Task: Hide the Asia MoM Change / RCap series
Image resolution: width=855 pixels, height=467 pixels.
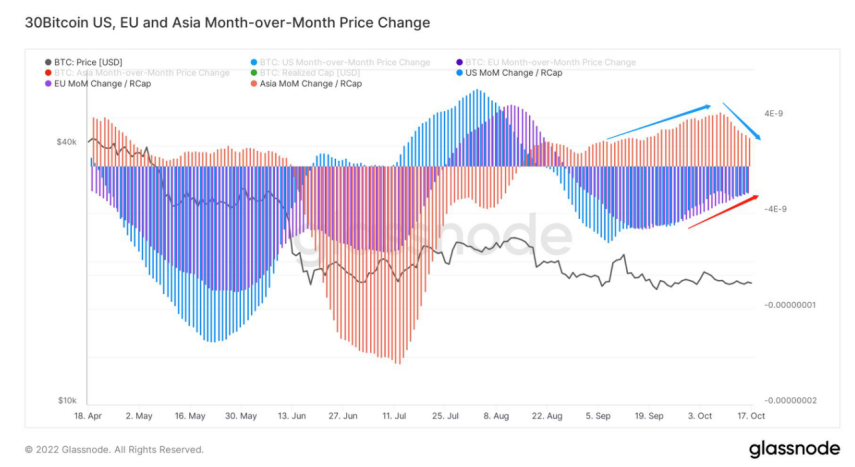Action: pyautogui.click(x=309, y=84)
